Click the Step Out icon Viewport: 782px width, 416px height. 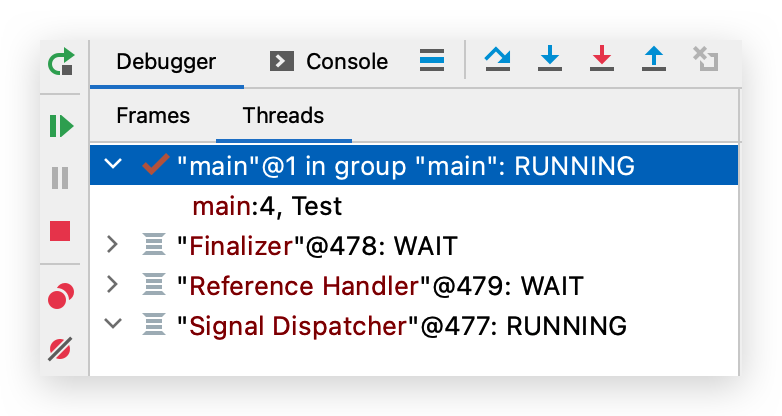tap(653, 61)
